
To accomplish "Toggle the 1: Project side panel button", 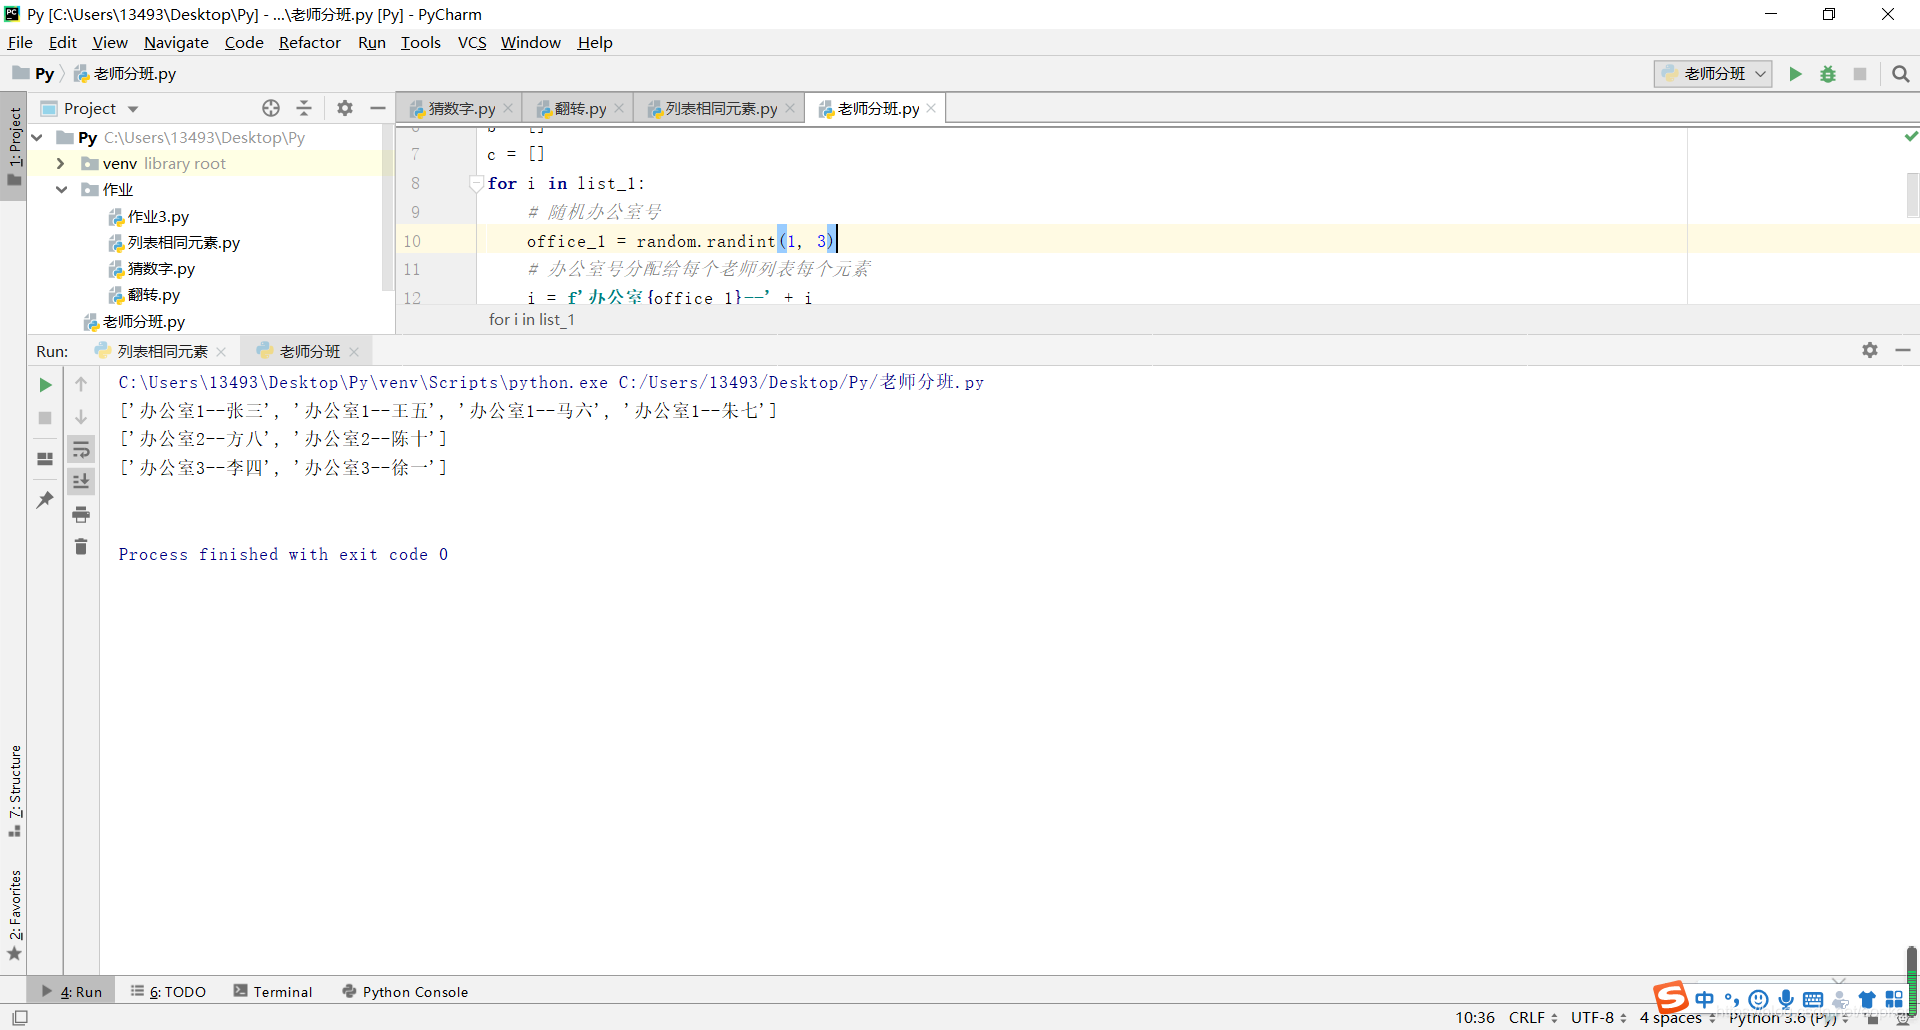I will pos(14,147).
